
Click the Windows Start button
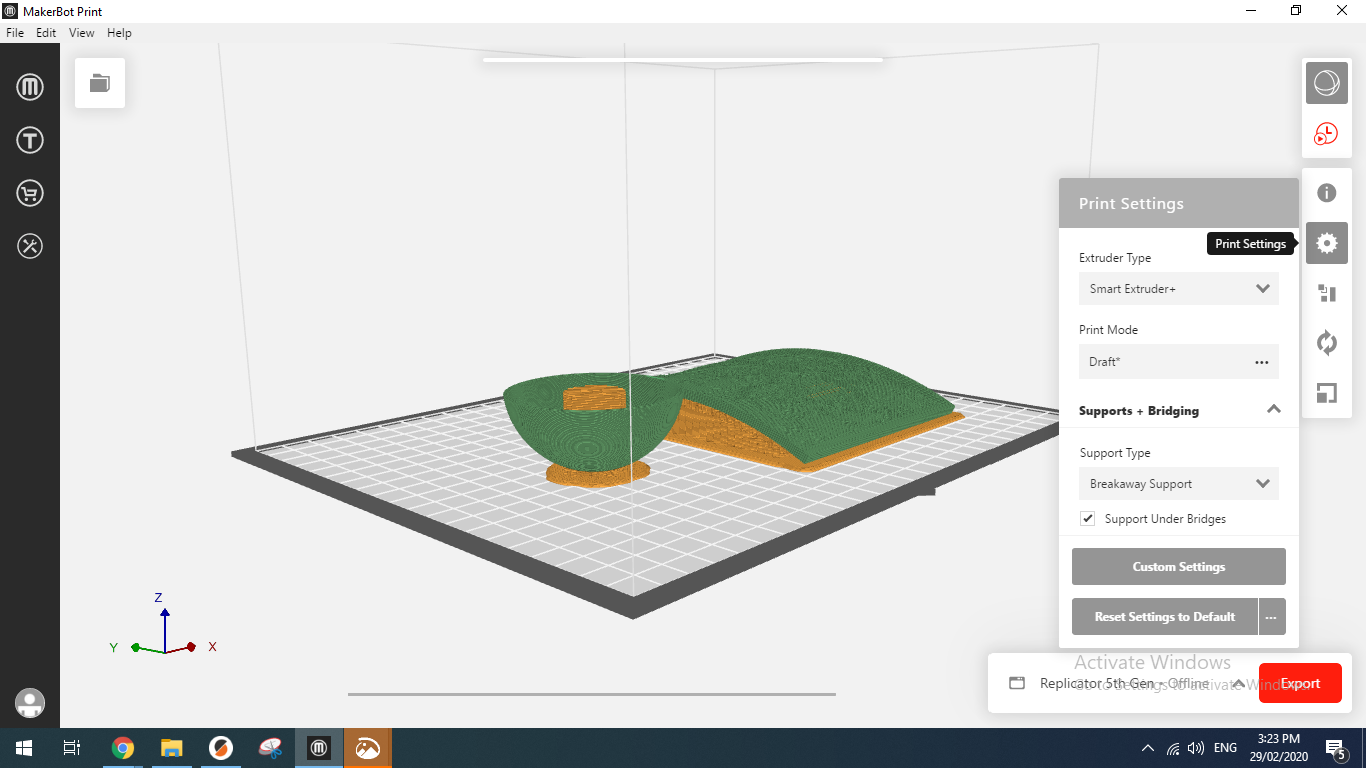click(24, 748)
